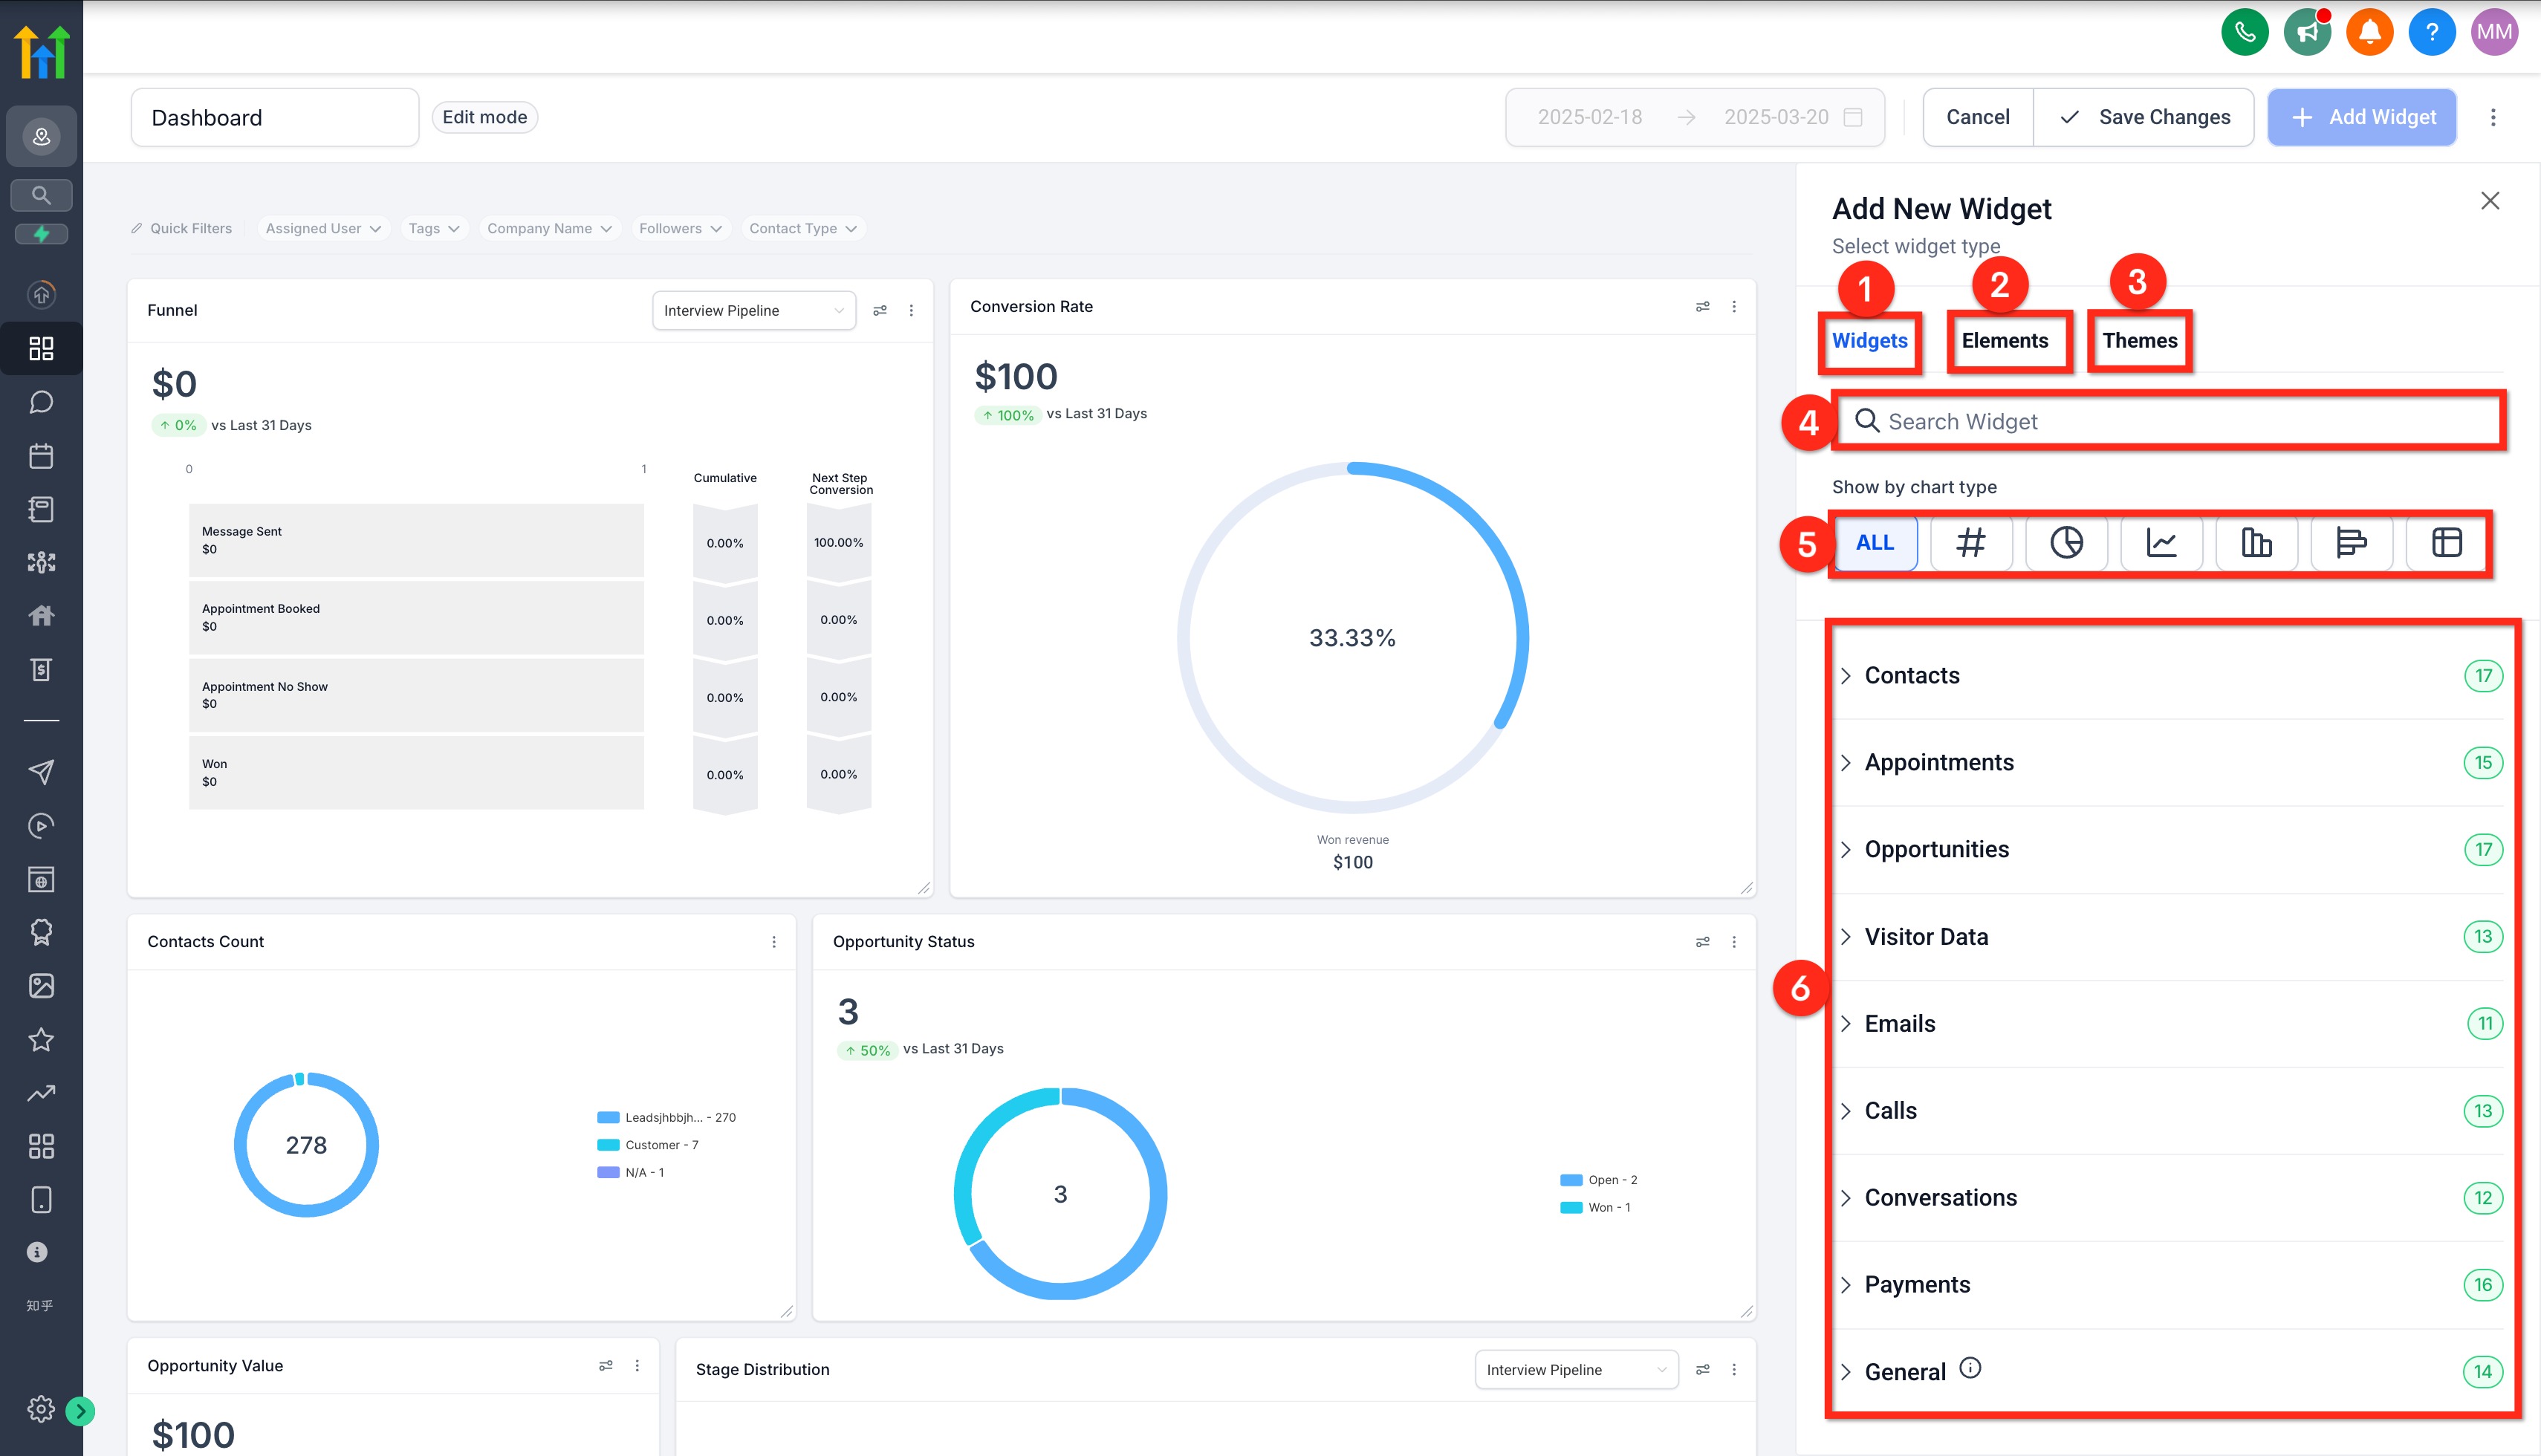This screenshot has height=1456, width=2541.
Task: Switch to the Elements tab
Action: coord(2004,341)
